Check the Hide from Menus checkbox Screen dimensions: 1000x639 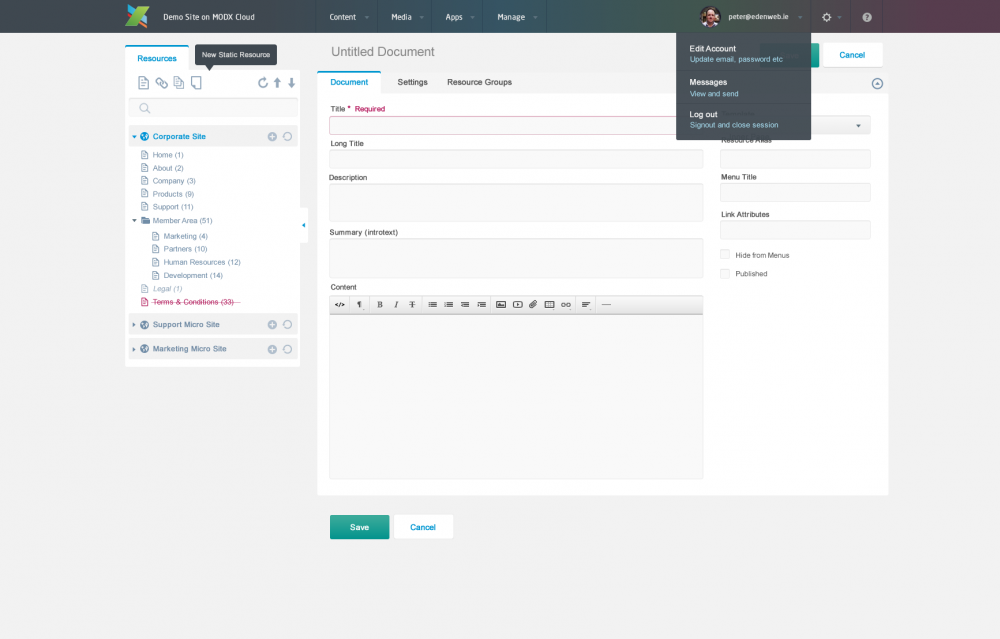click(x=725, y=255)
